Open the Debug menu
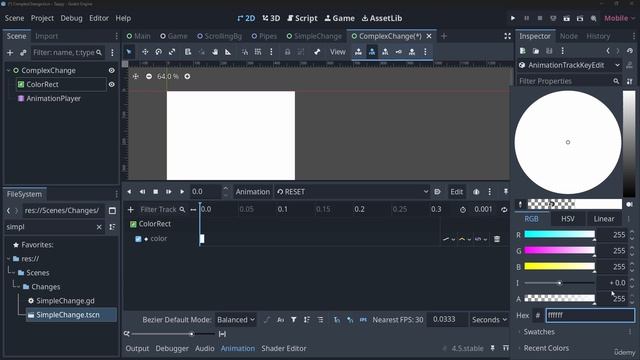Image resolution: width=640 pixels, height=360 pixels. point(71,18)
